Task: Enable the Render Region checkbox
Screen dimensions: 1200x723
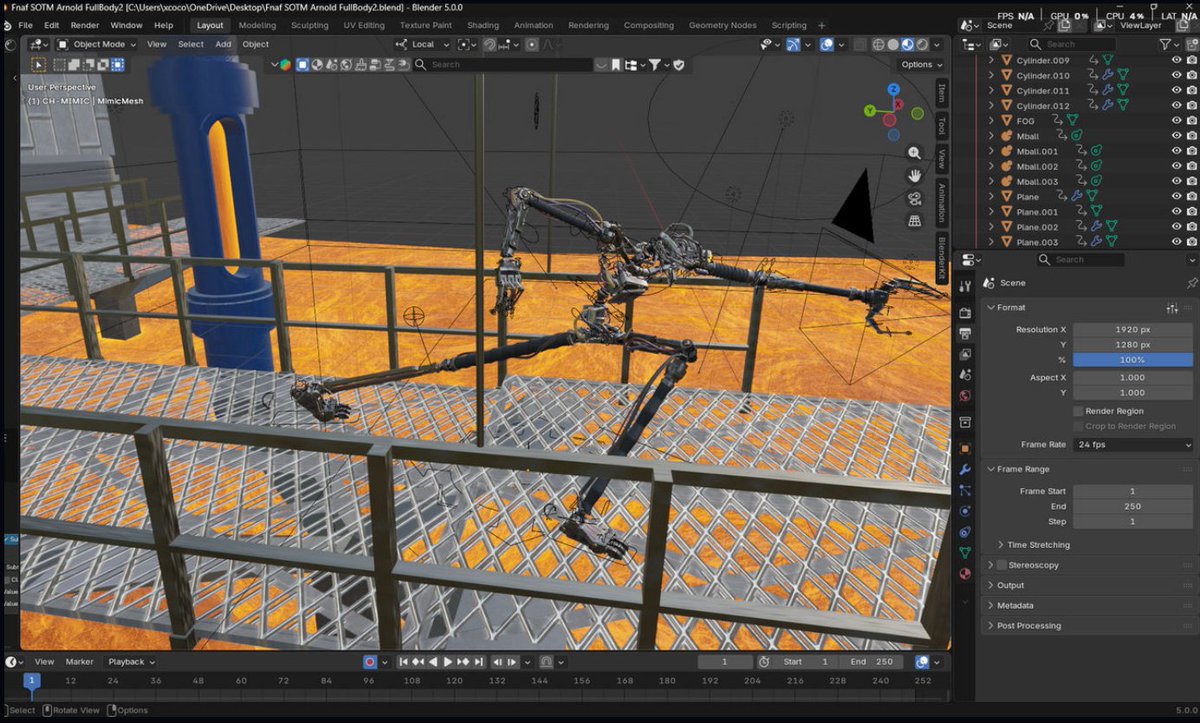Action: (1078, 411)
